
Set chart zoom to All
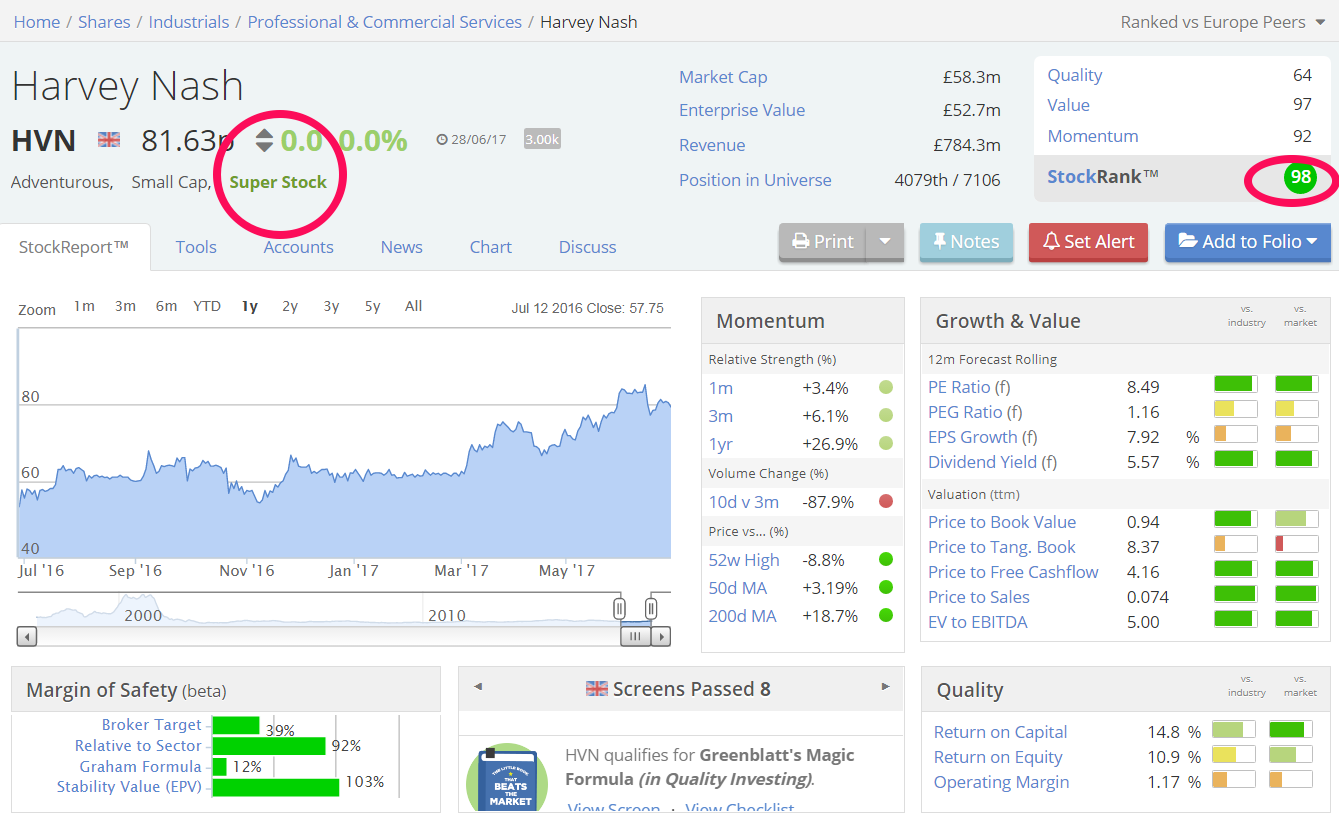413,306
